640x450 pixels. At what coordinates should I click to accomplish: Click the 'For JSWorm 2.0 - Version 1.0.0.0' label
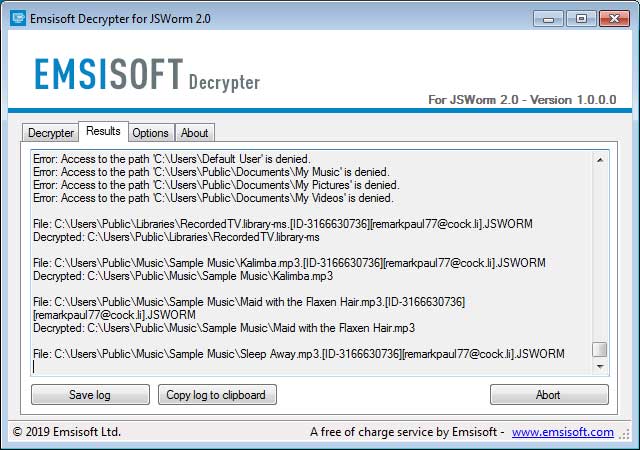tap(522, 100)
